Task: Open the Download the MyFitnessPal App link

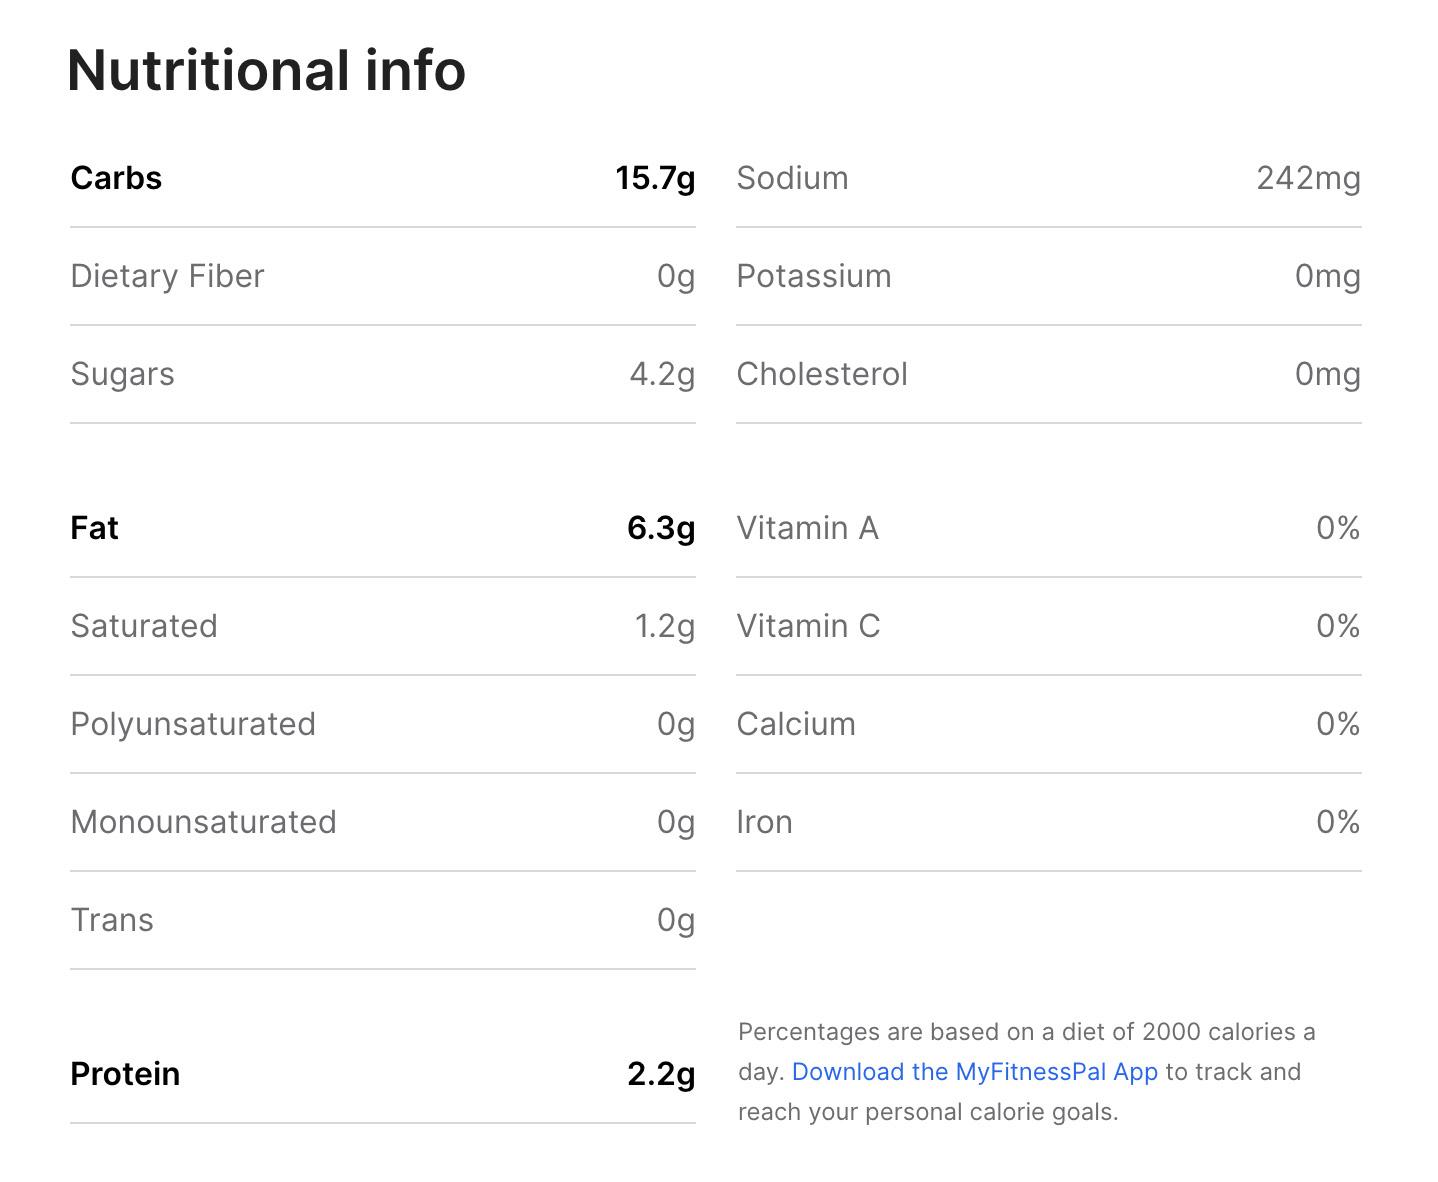Action: point(974,1072)
